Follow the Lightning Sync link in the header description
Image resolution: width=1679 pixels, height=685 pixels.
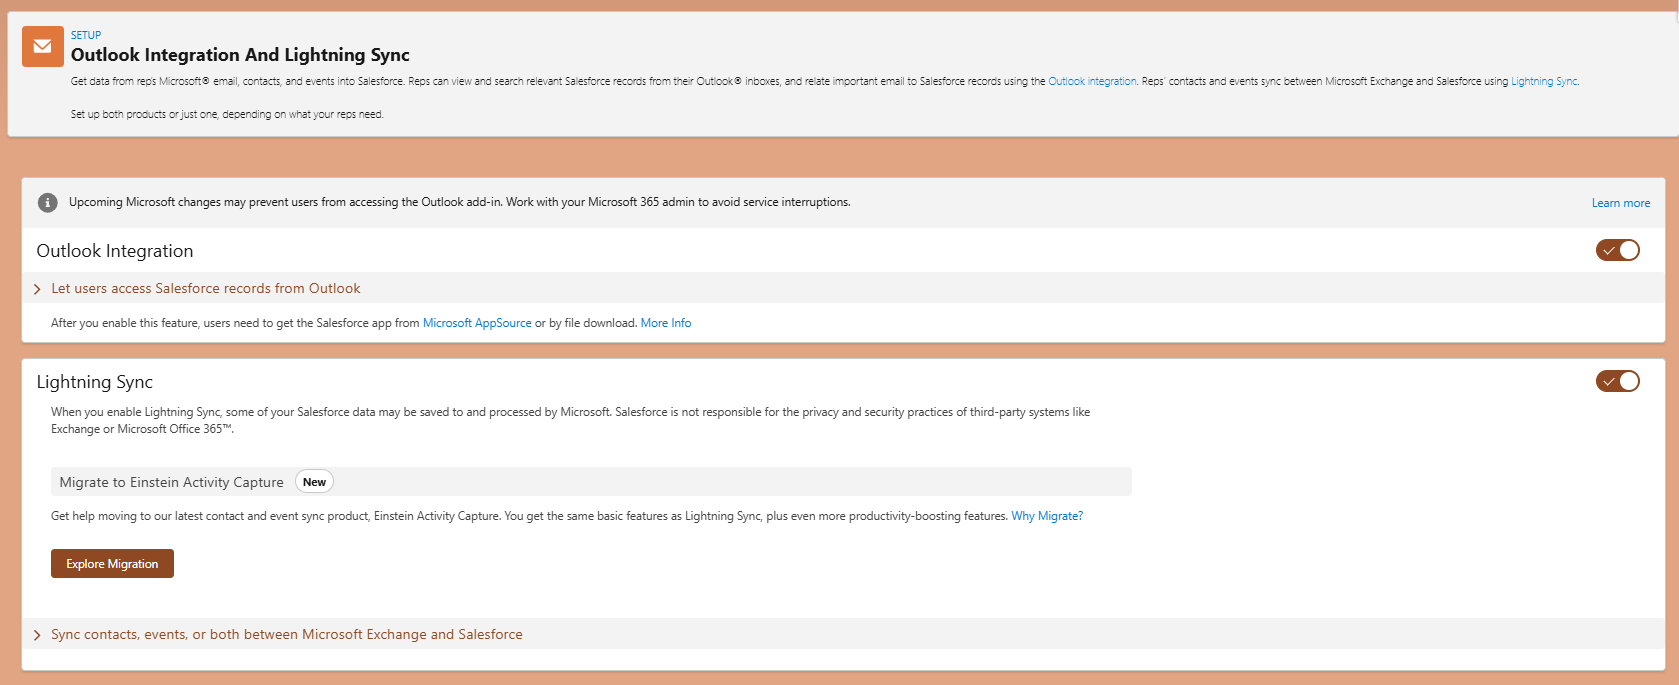[x=1544, y=82]
